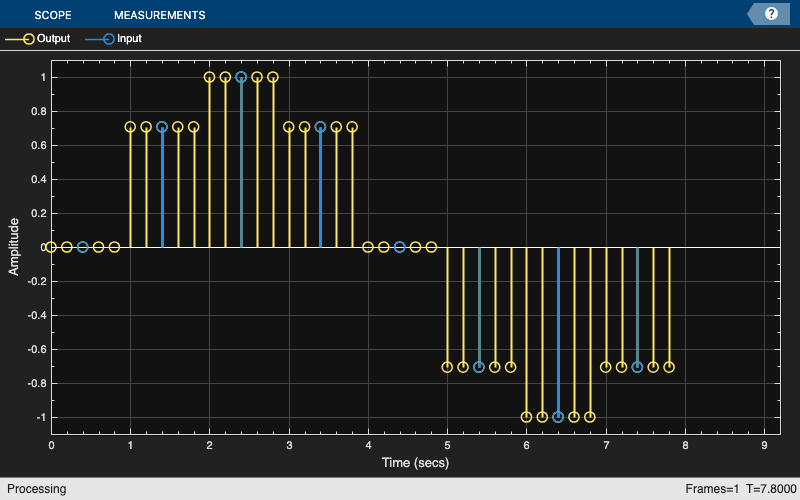The width and height of the screenshot is (800, 500).
Task: Open the MEASUREMENTS tab
Action: 160,15
